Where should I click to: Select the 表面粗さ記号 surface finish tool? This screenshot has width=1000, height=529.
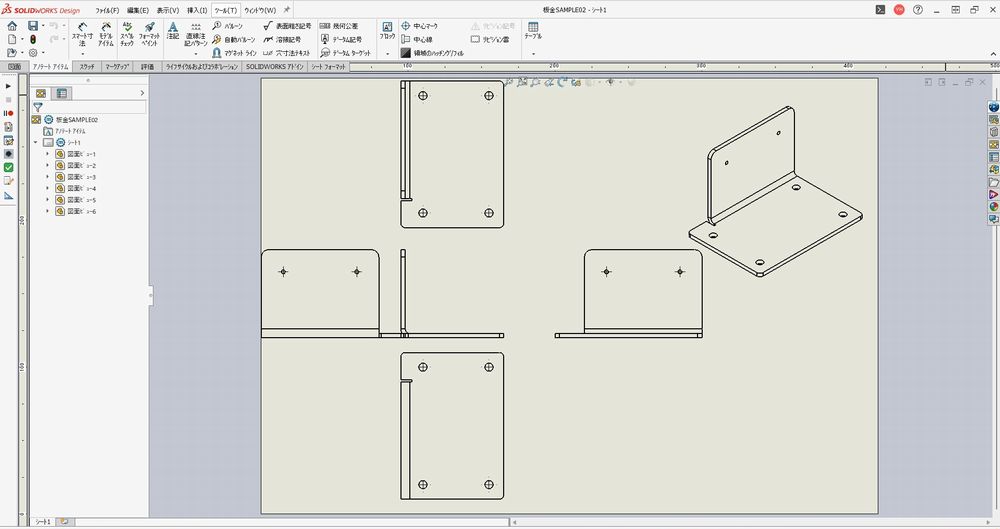287,26
